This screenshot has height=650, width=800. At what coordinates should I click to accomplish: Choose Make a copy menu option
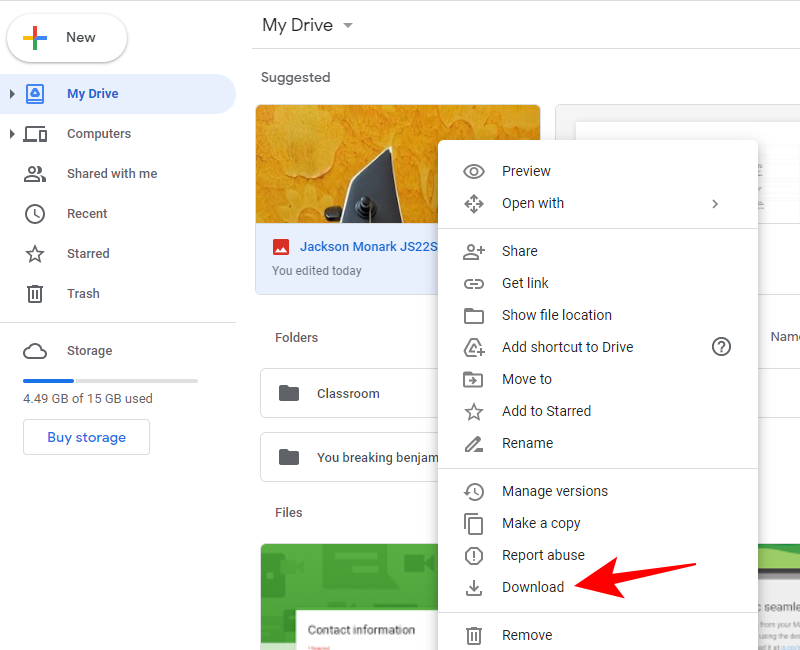click(540, 523)
